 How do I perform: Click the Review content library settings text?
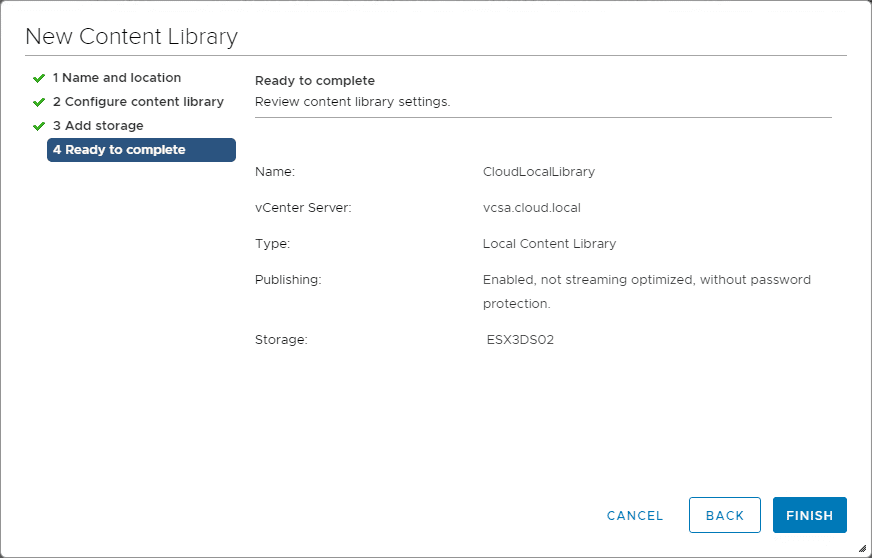tap(352, 102)
